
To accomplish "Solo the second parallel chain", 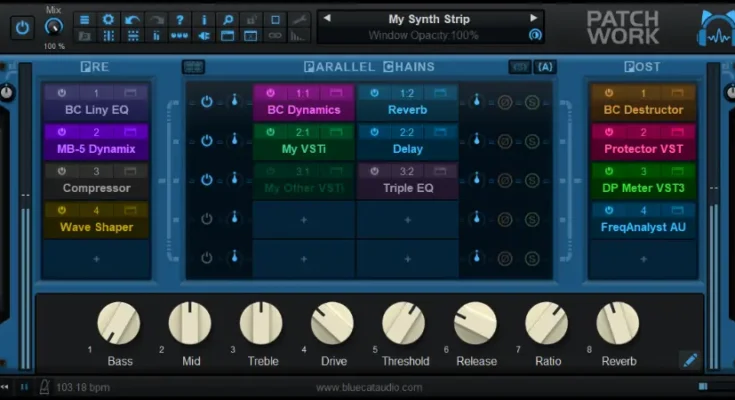I will [533, 141].
